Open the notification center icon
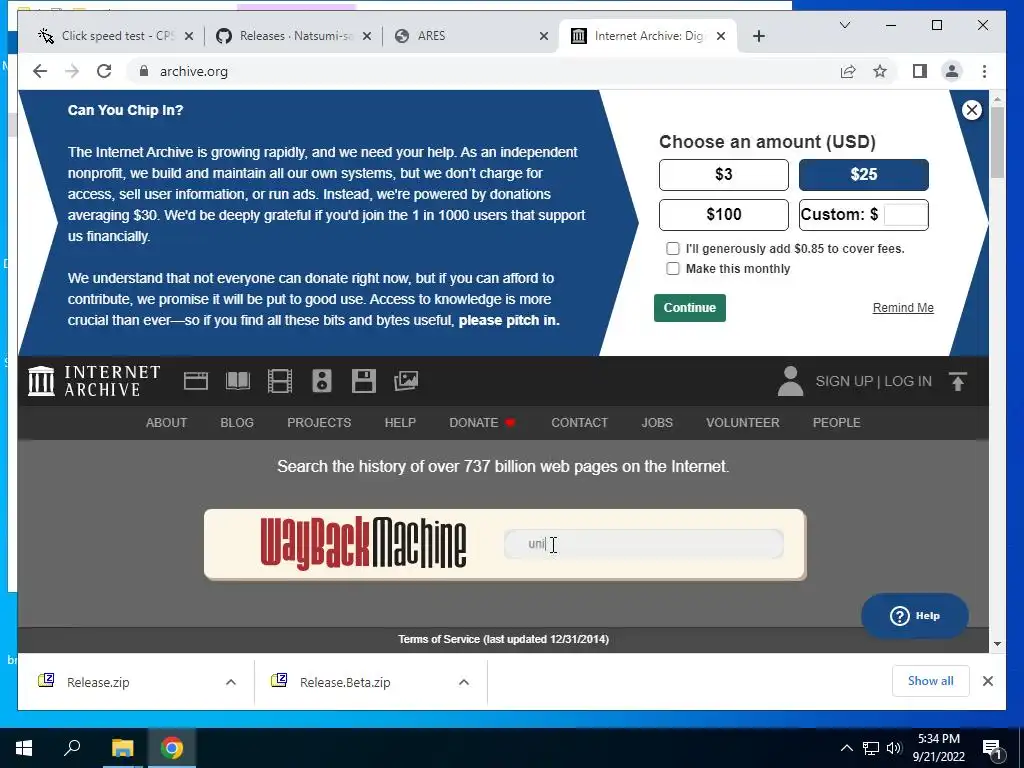Viewport: 1024px width, 768px height. pos(992,749)
